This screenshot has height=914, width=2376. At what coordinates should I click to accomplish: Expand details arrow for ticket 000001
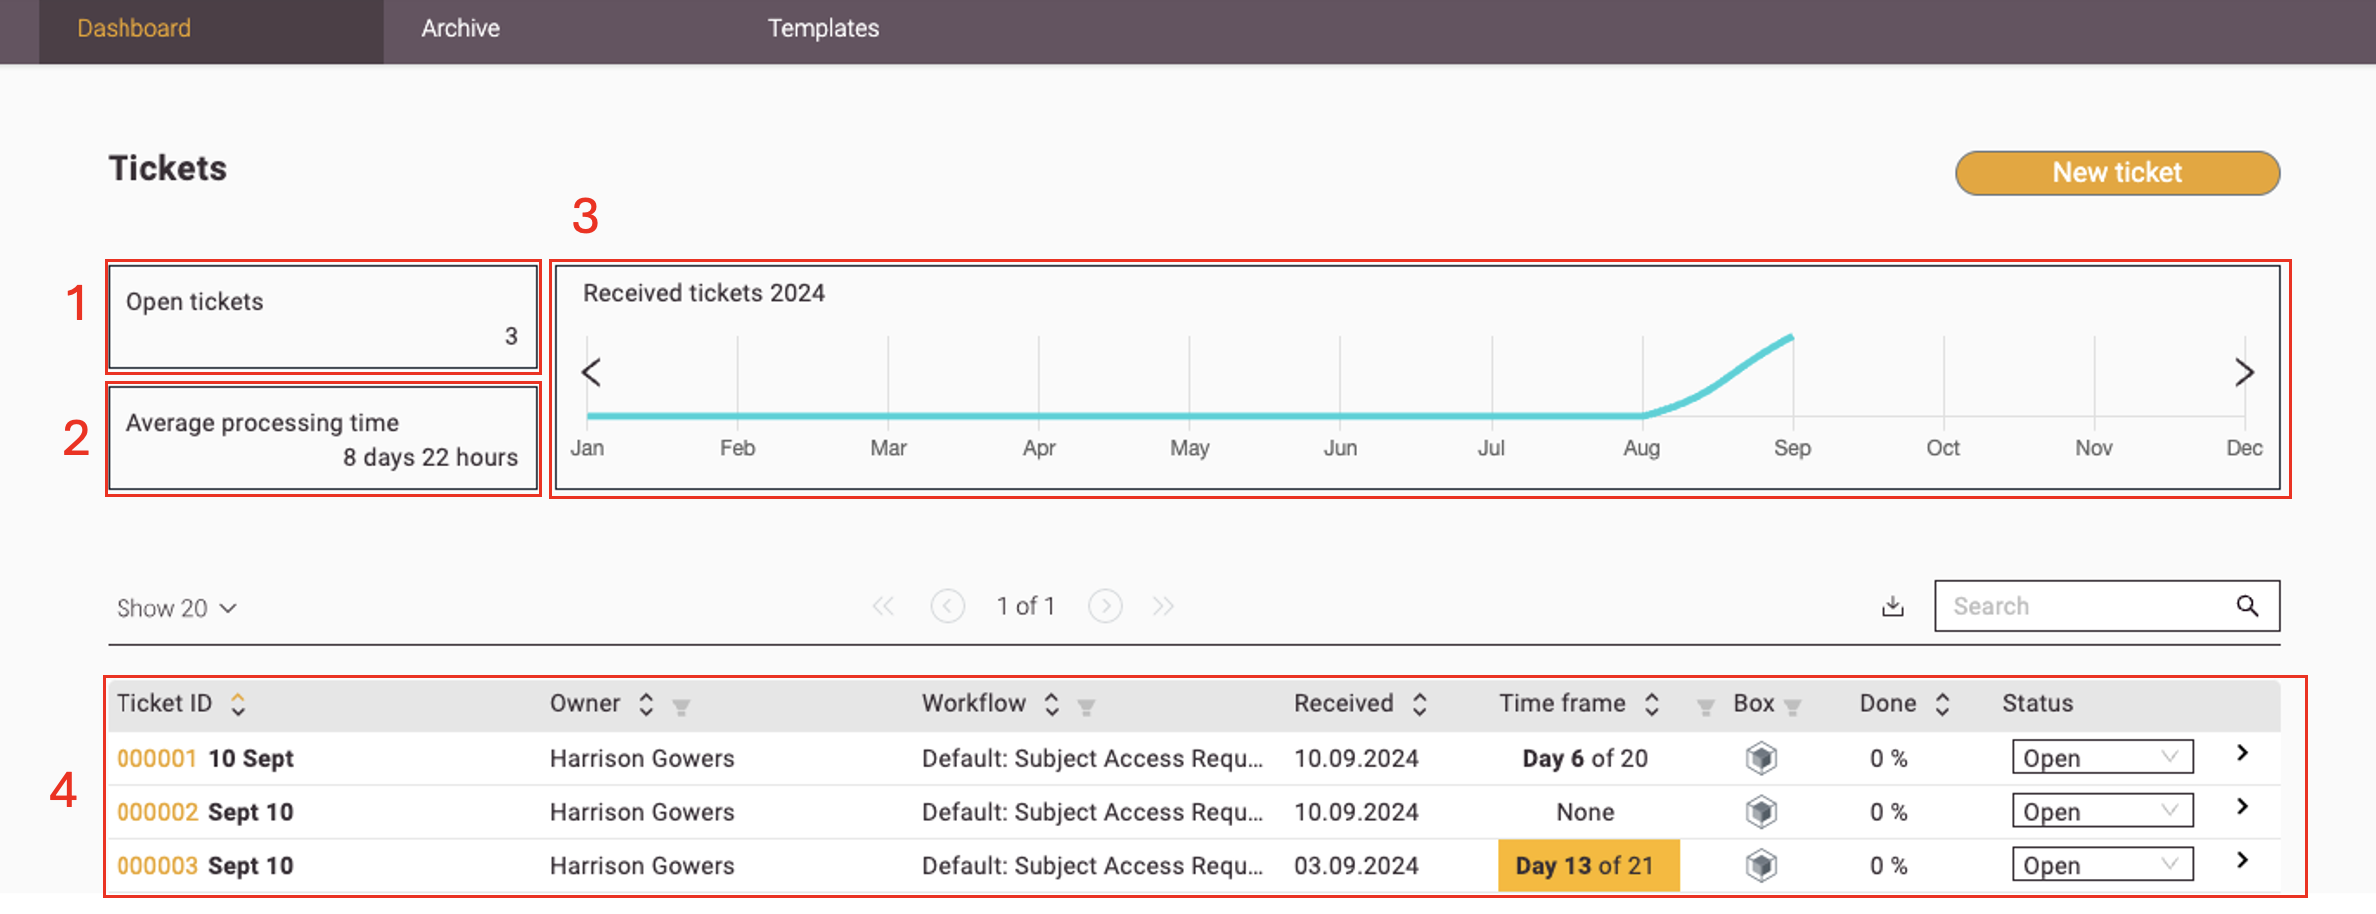(x=2242, y=753)
